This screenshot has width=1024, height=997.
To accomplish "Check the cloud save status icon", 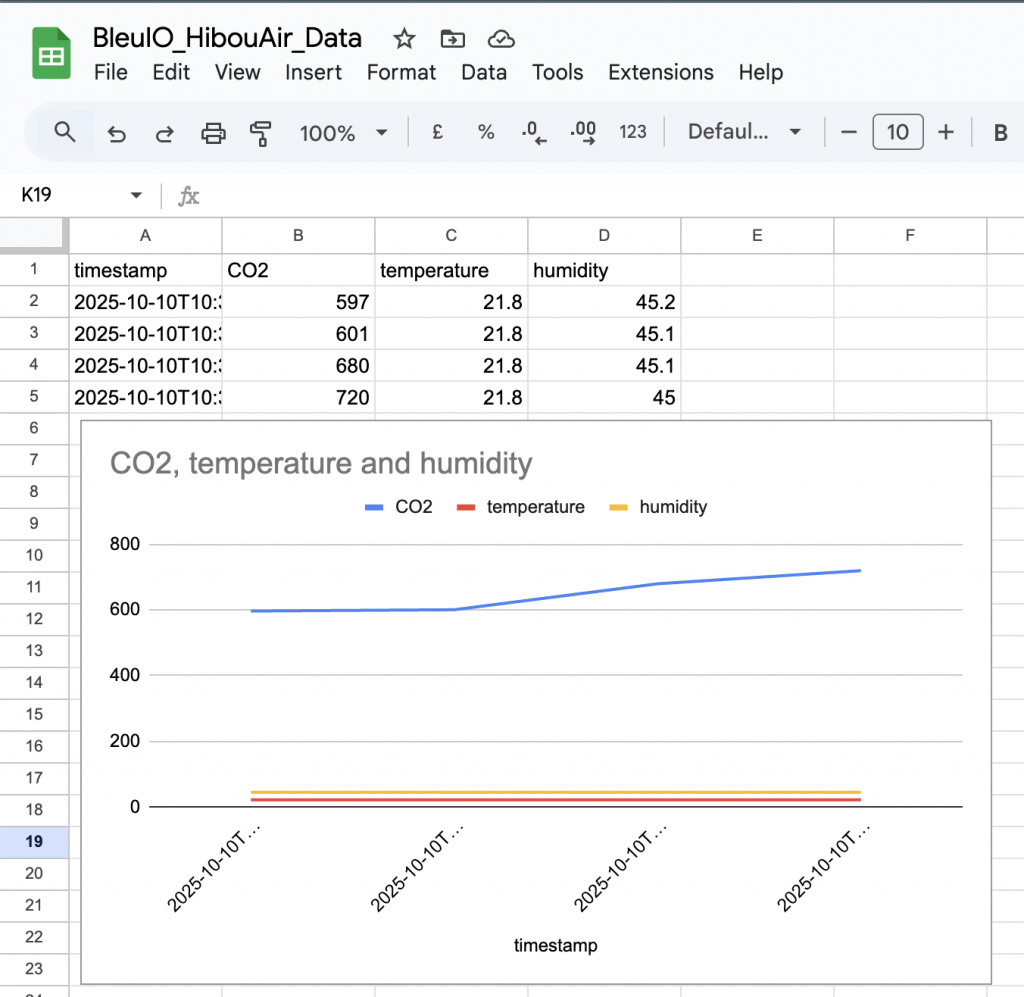I will click(501, 39).
